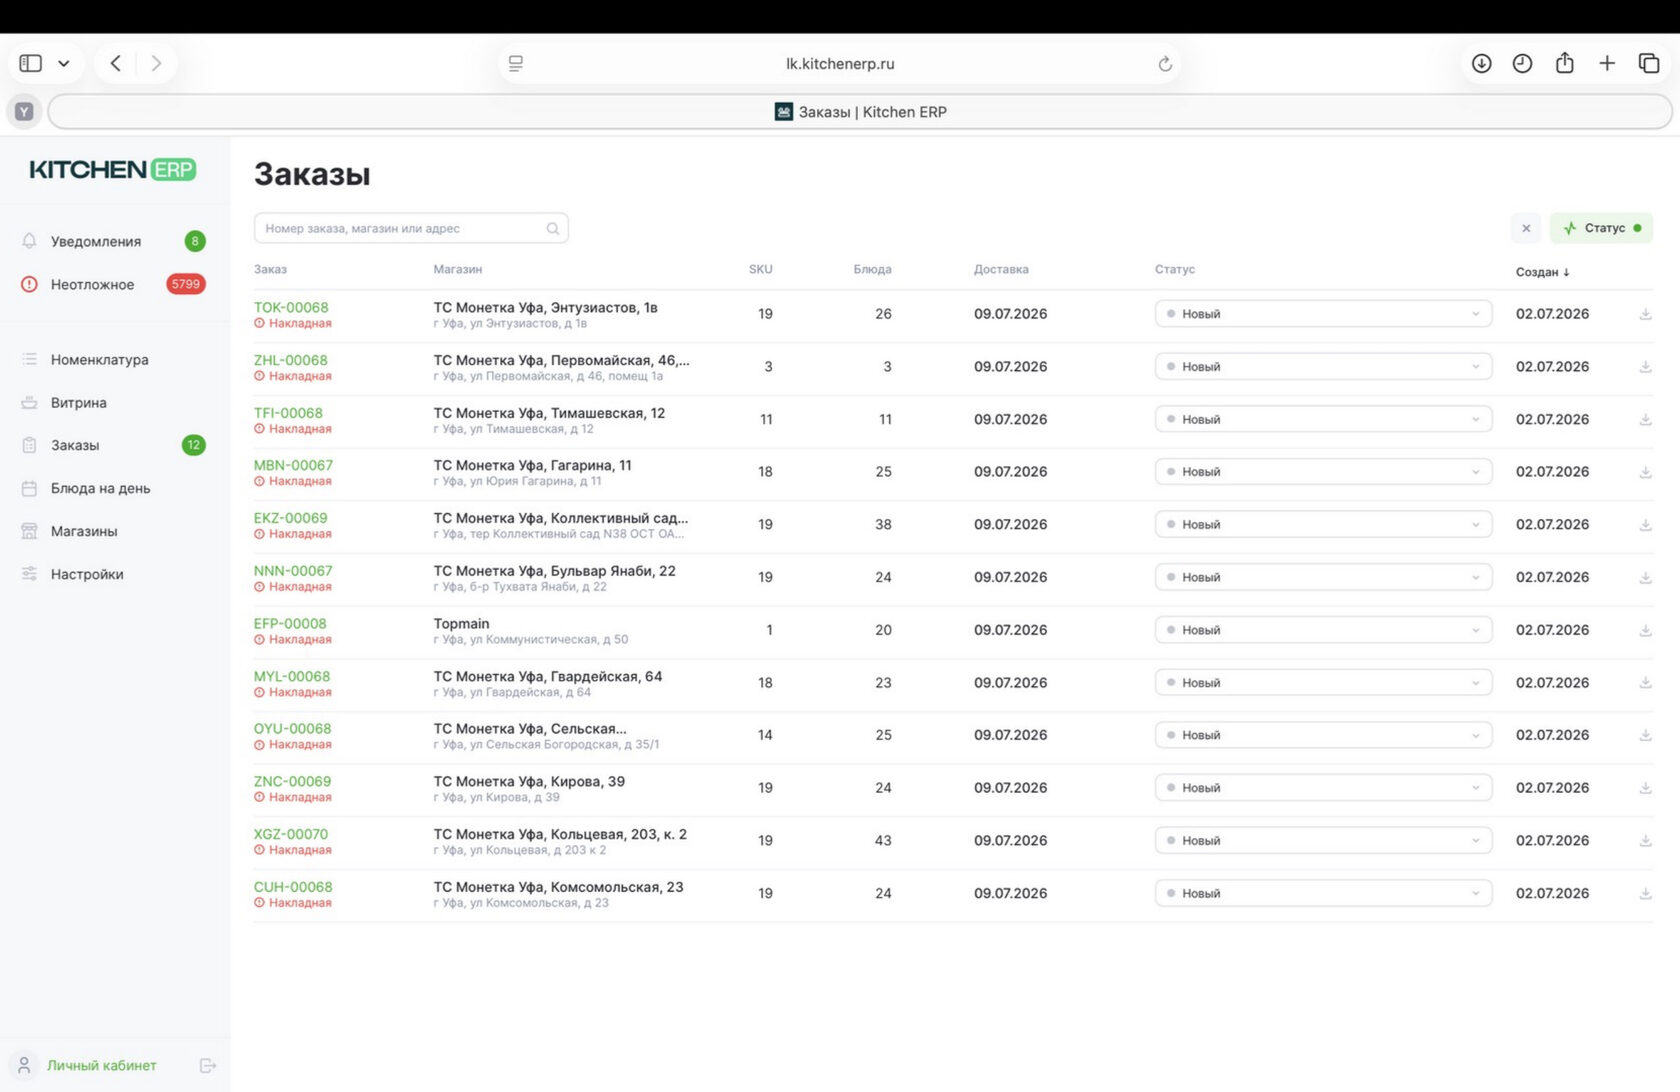Open status dropdown for order NNN-00067
The height and width of the screenshot is (1092, 1680).
(x=1323, y=577)
